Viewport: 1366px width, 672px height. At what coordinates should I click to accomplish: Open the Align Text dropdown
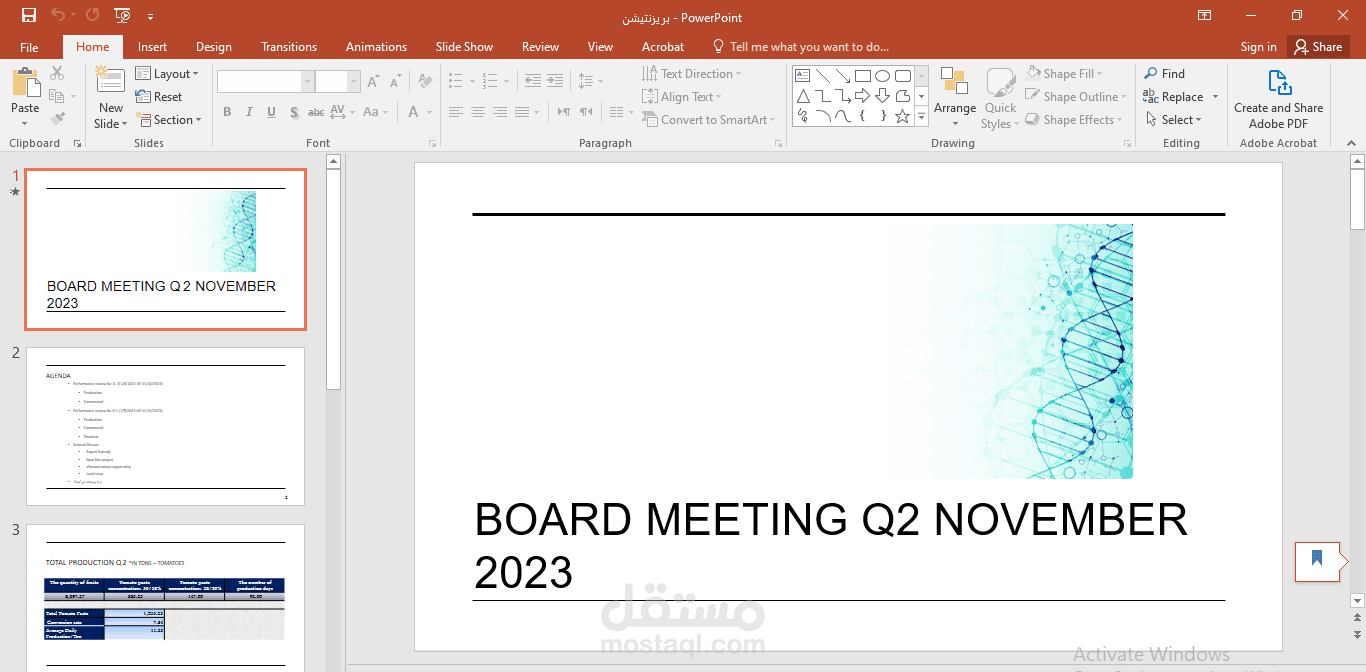pos(682,97)
